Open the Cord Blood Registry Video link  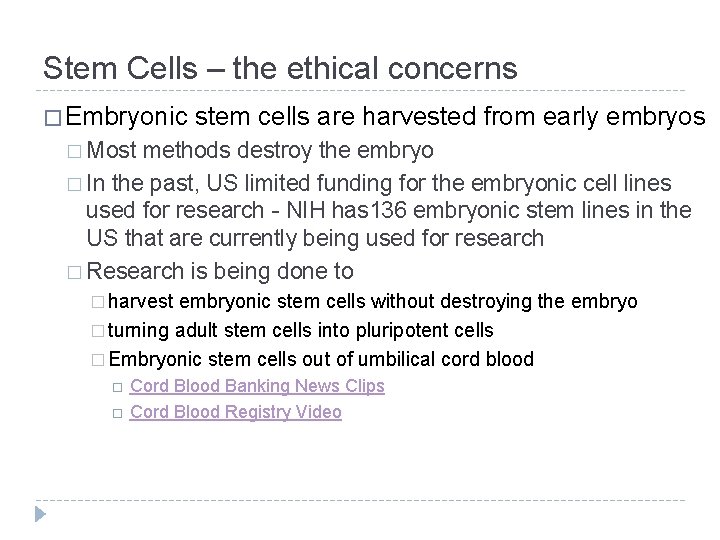coord(236,412)
